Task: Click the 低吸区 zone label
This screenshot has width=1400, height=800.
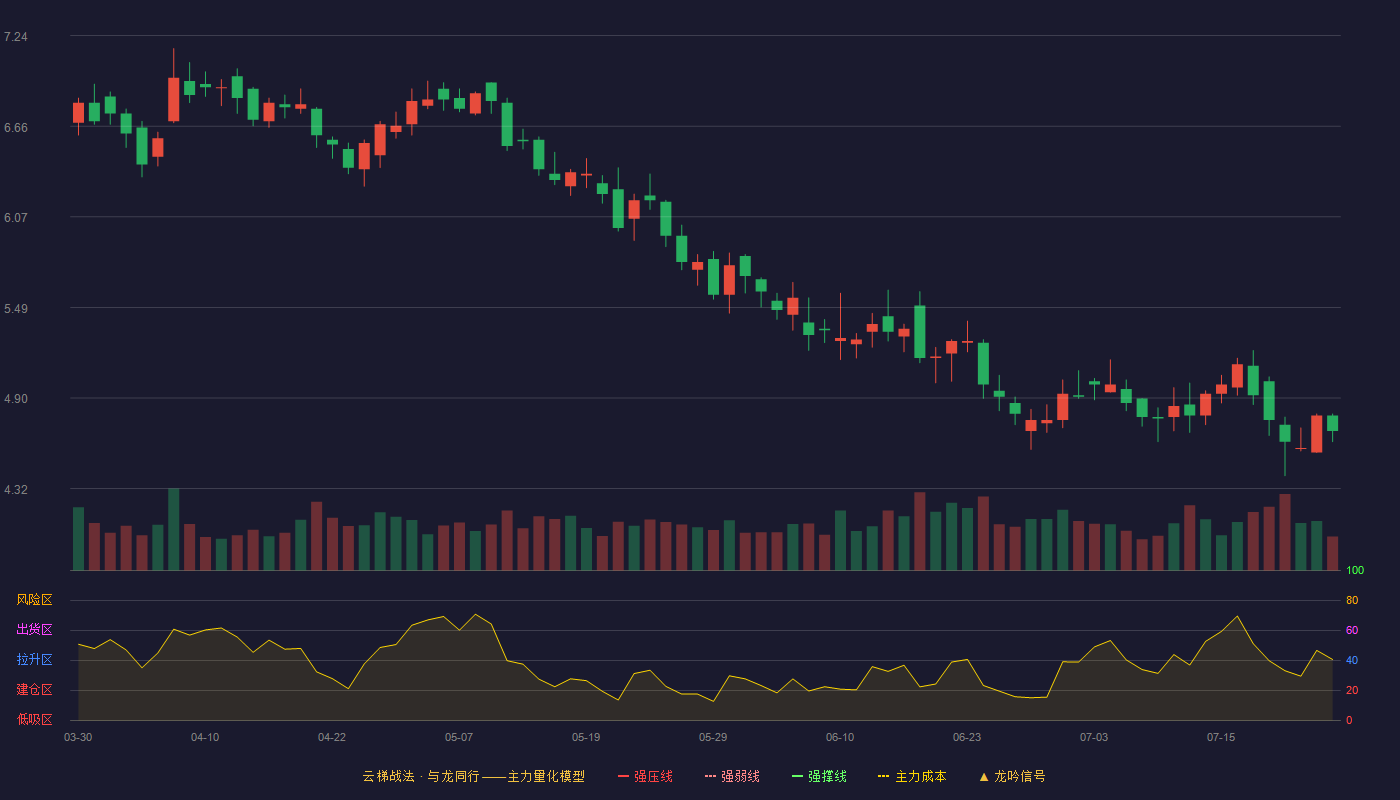Action: 34,719
